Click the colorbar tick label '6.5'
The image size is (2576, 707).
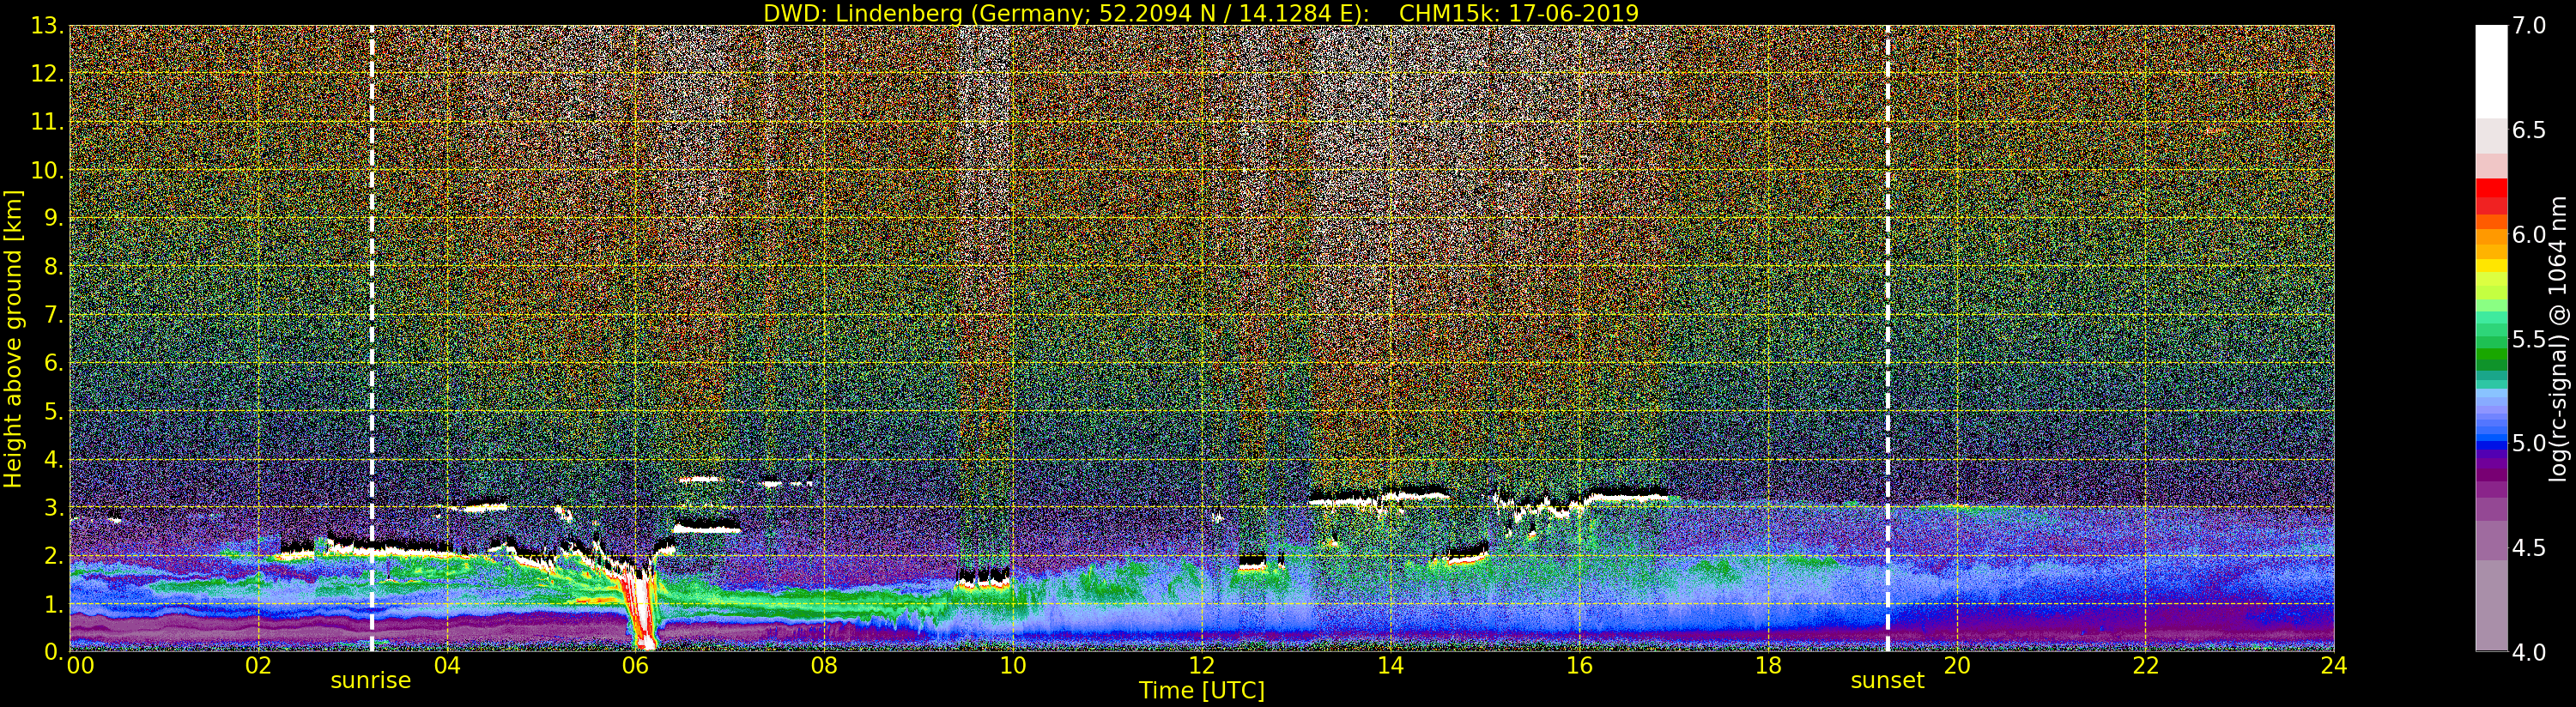pyautogui.click(x=2529, y=130)
